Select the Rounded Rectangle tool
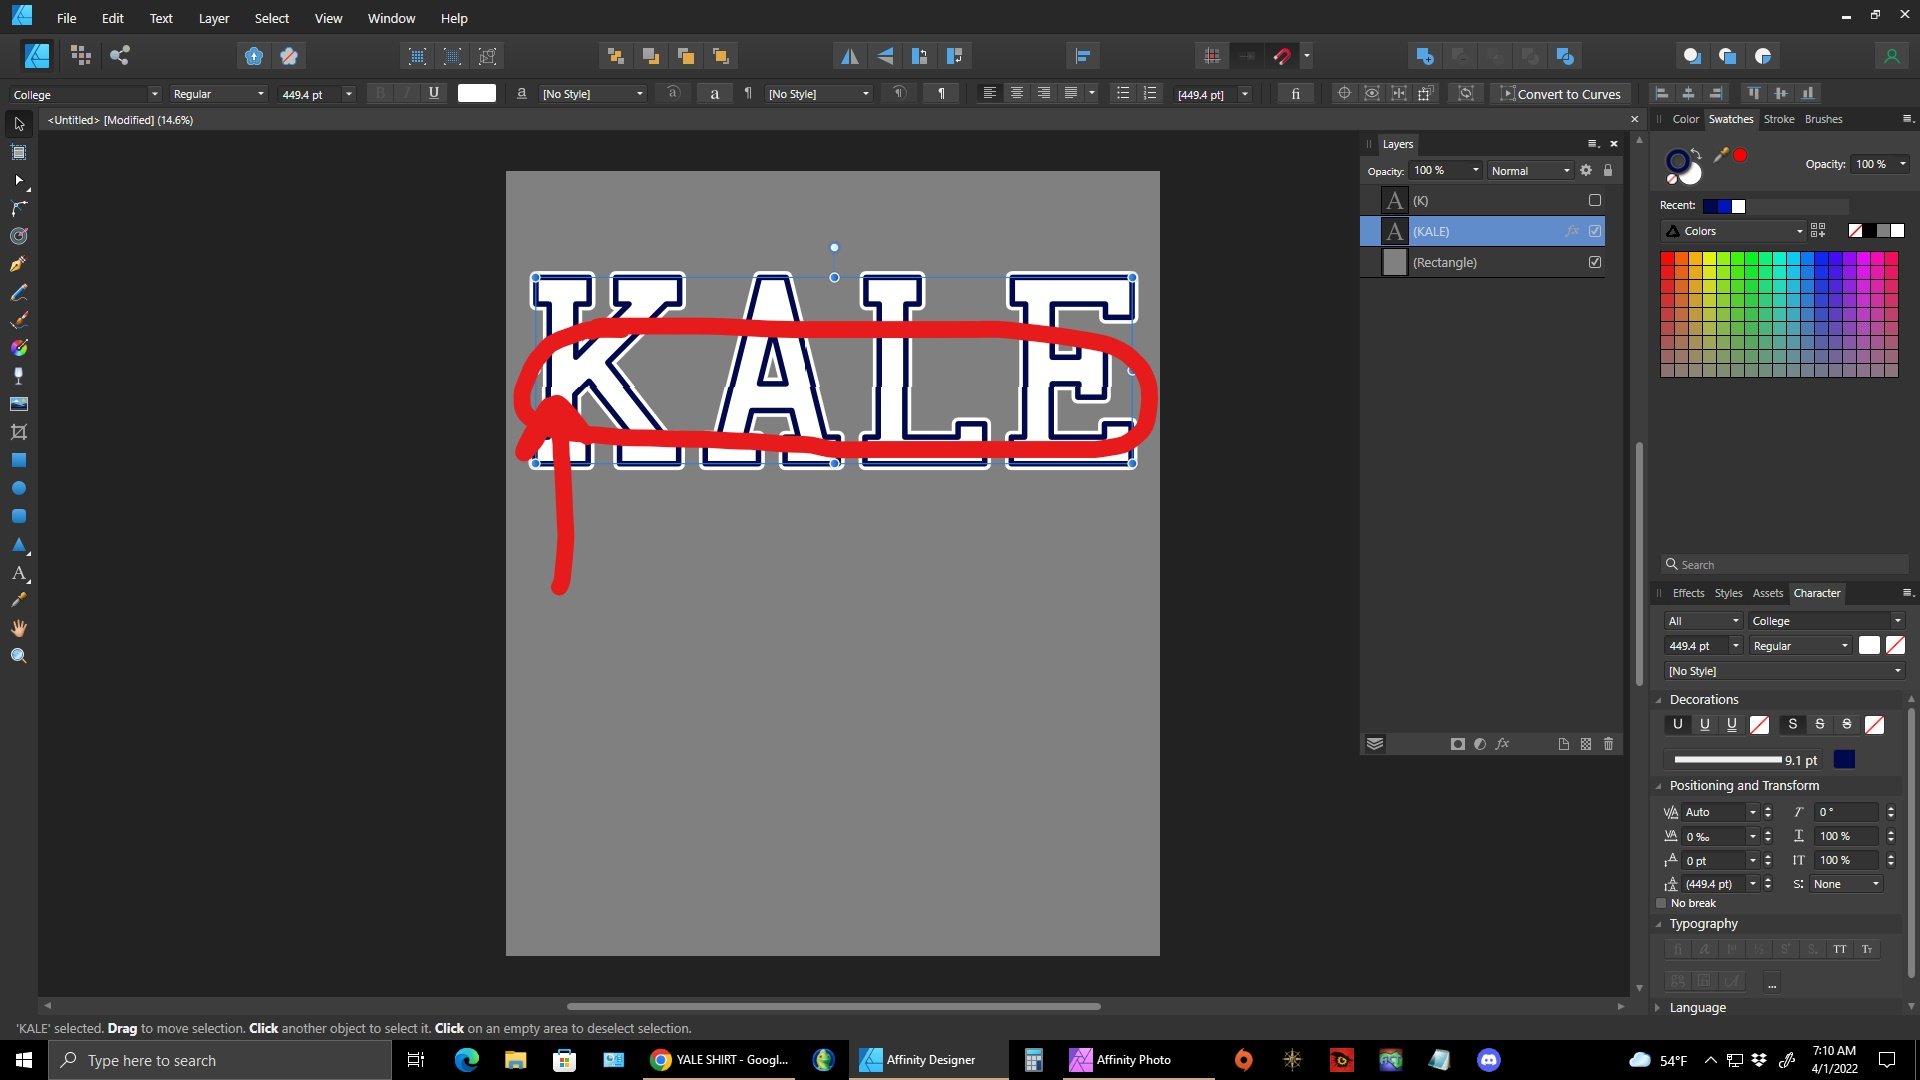This screenshot has width=1920, height=1080. 19,516
